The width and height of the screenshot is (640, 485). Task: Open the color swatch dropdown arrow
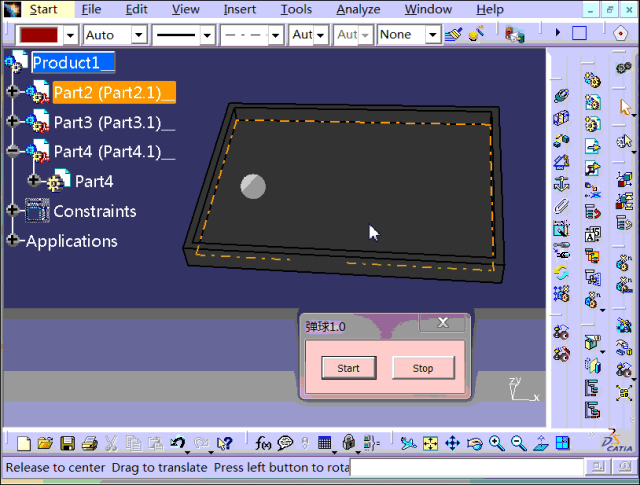[x=71, y=35]
